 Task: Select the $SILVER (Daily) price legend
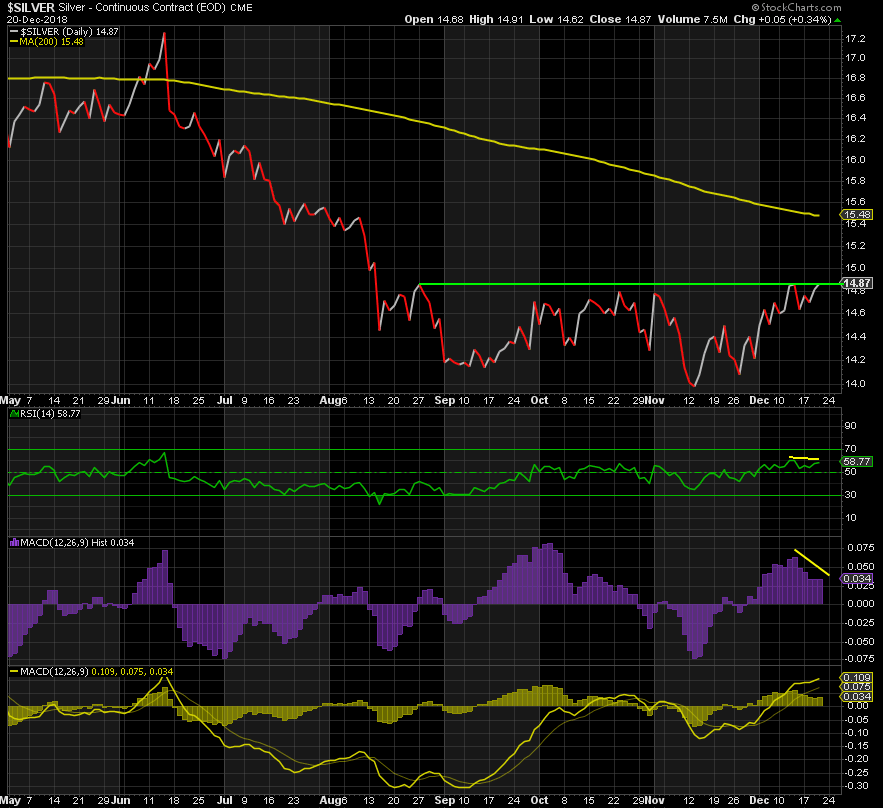(63, 32)
